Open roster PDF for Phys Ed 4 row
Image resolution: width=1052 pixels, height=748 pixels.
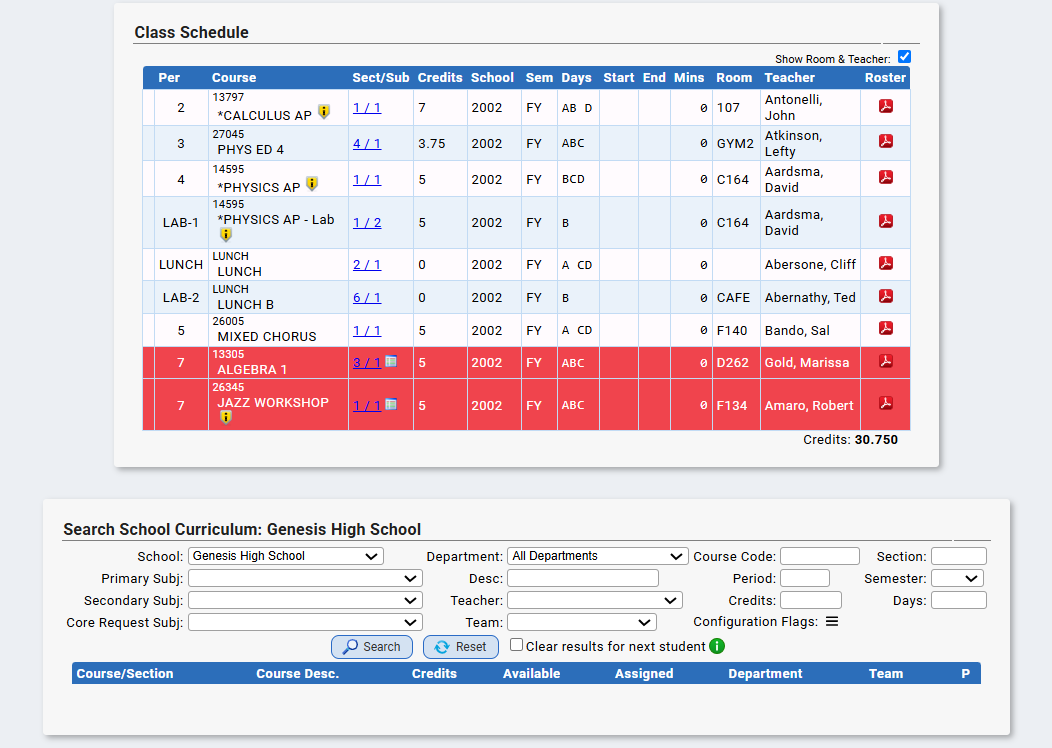click(886, 141)
